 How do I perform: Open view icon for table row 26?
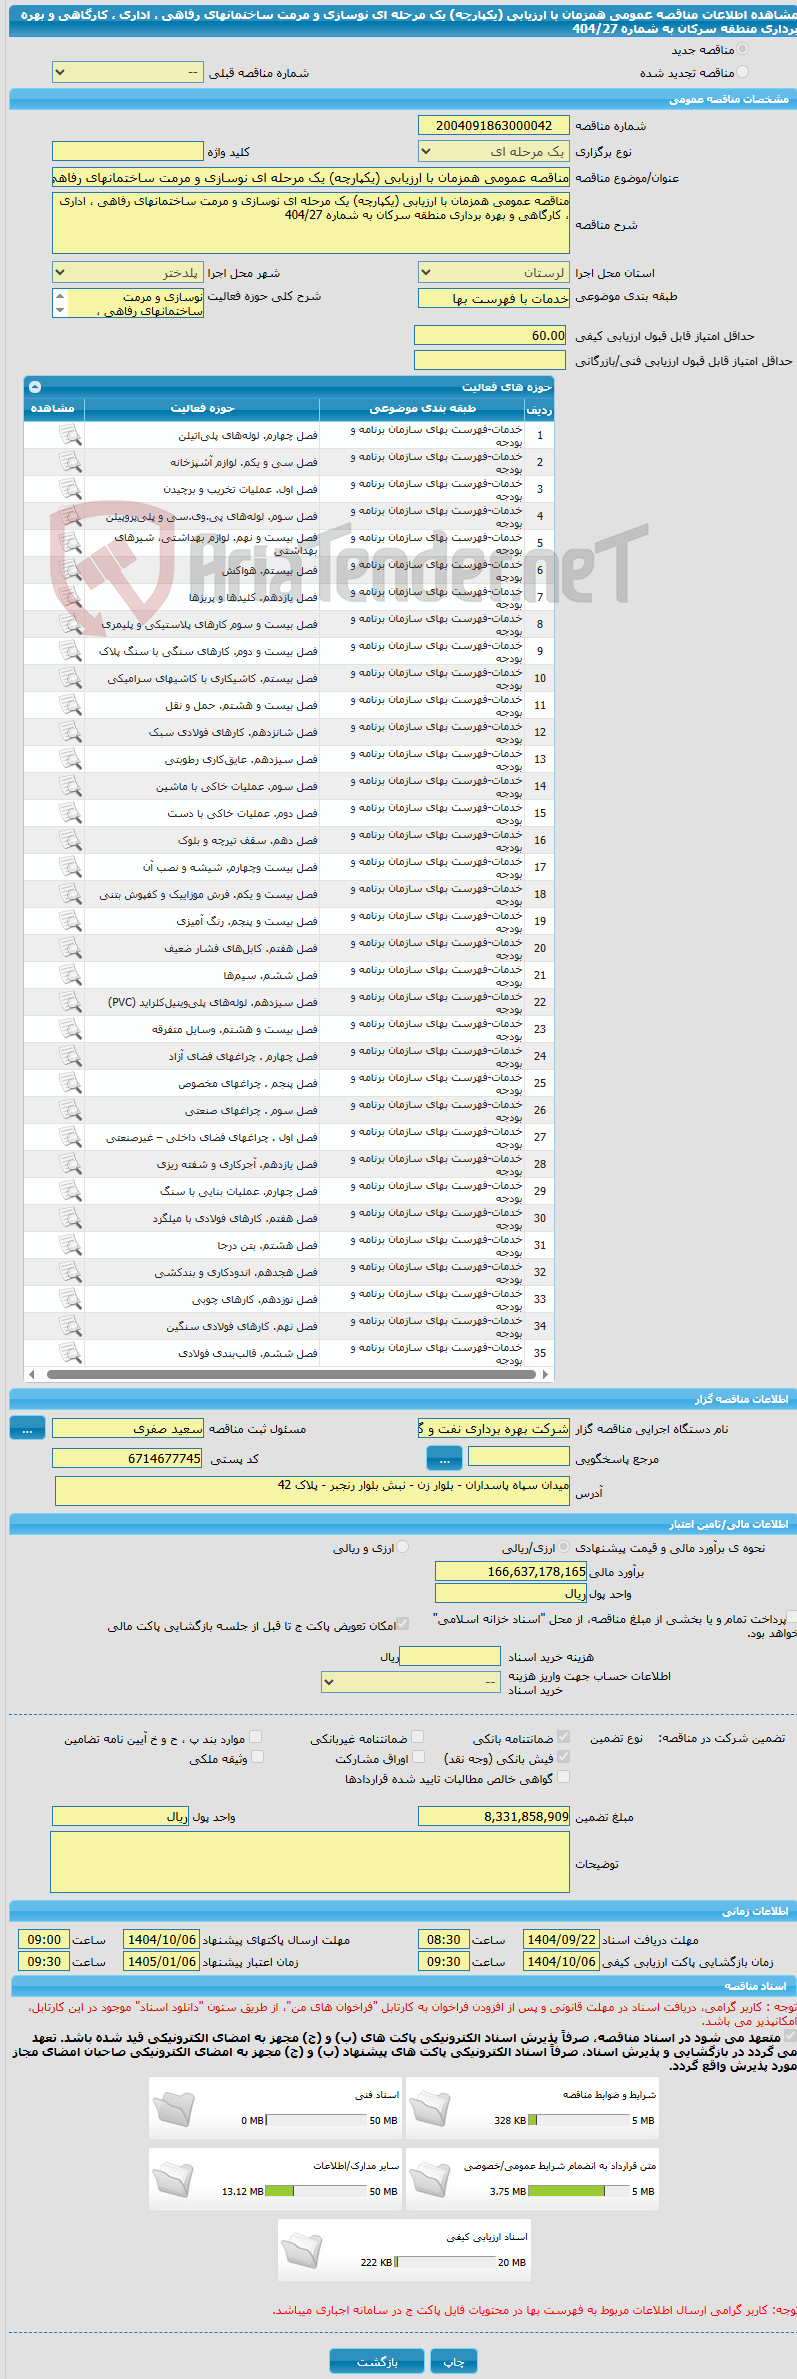[x=70, y=1110]
